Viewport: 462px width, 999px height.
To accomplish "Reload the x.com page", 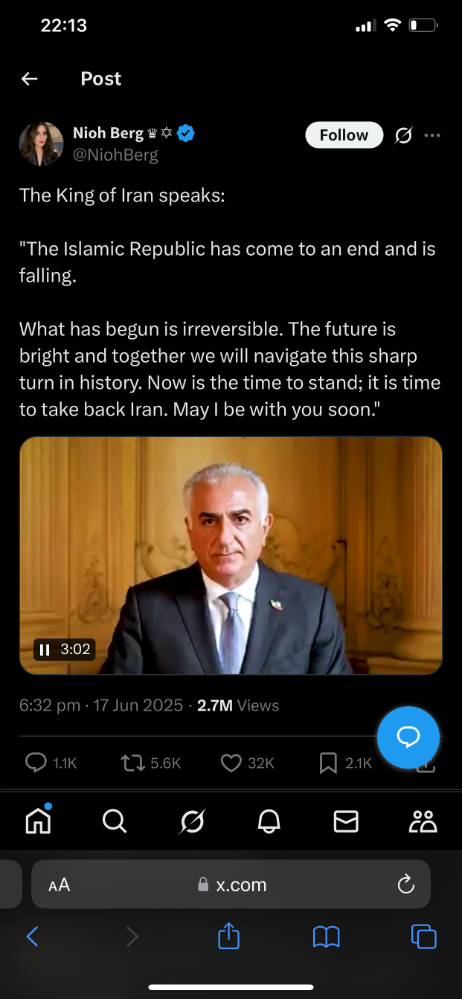I will click(405, 884).
